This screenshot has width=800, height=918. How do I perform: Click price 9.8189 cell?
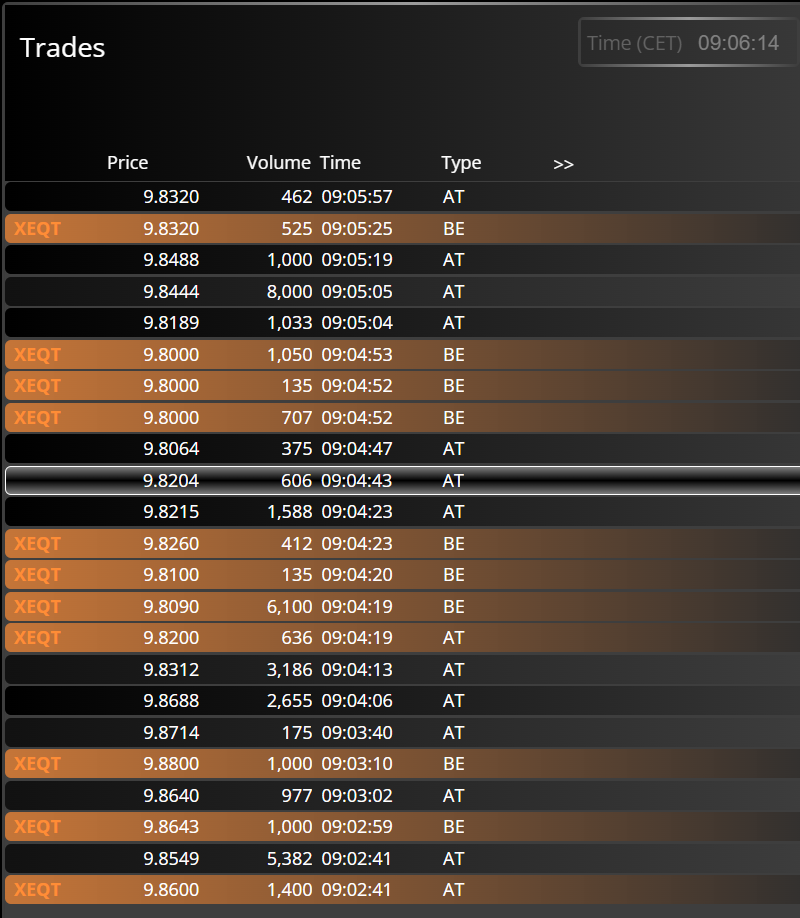[171, 323]
